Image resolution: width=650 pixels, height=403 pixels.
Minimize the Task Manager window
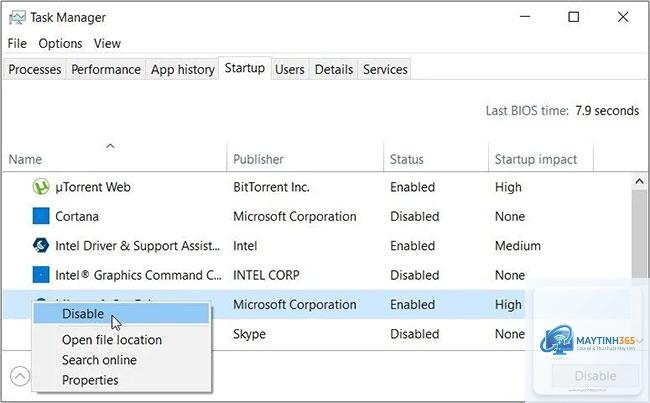[x=525, y=17]
